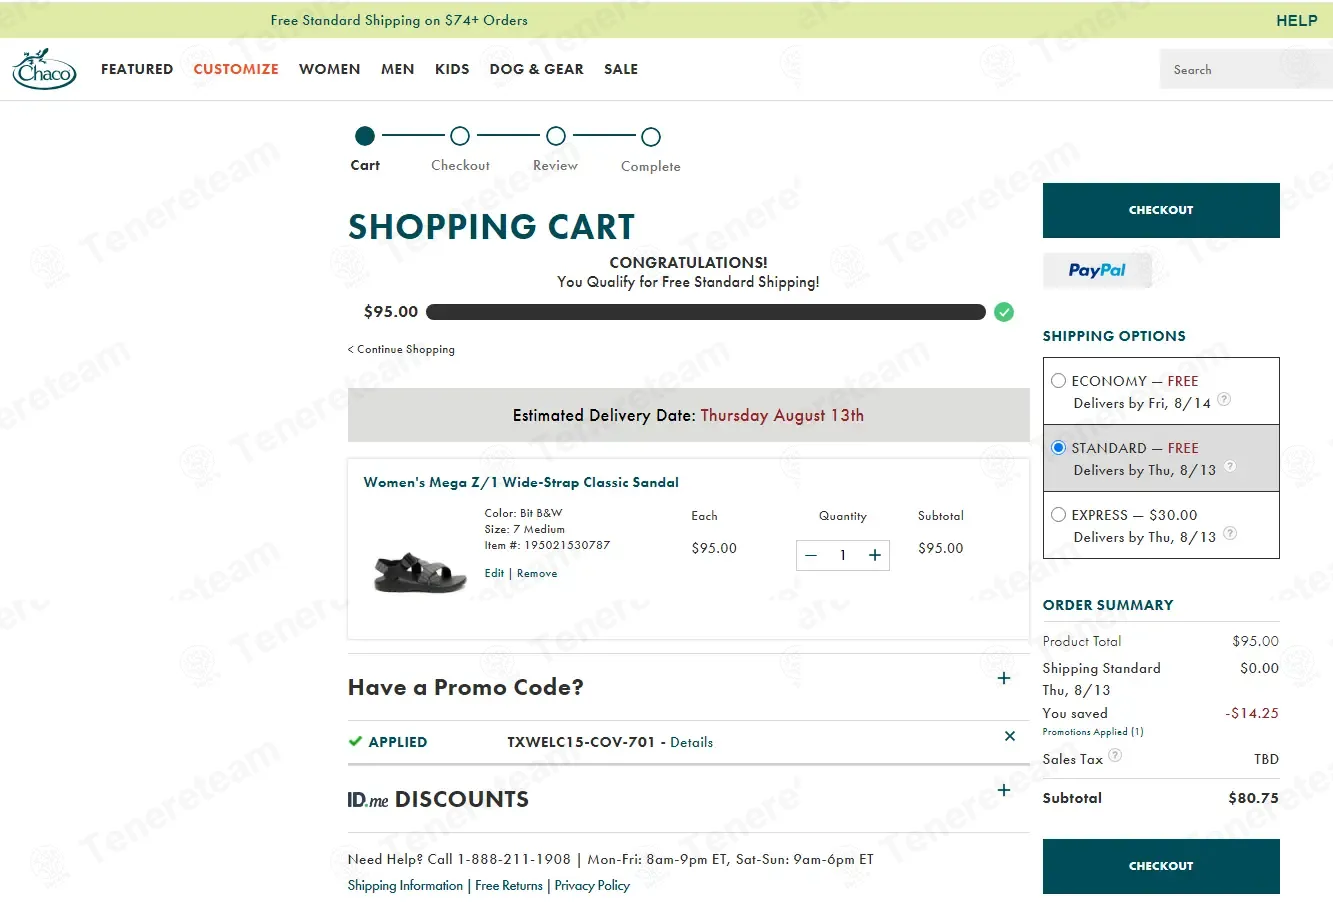Edit the sandal cart item

[494, 573]
